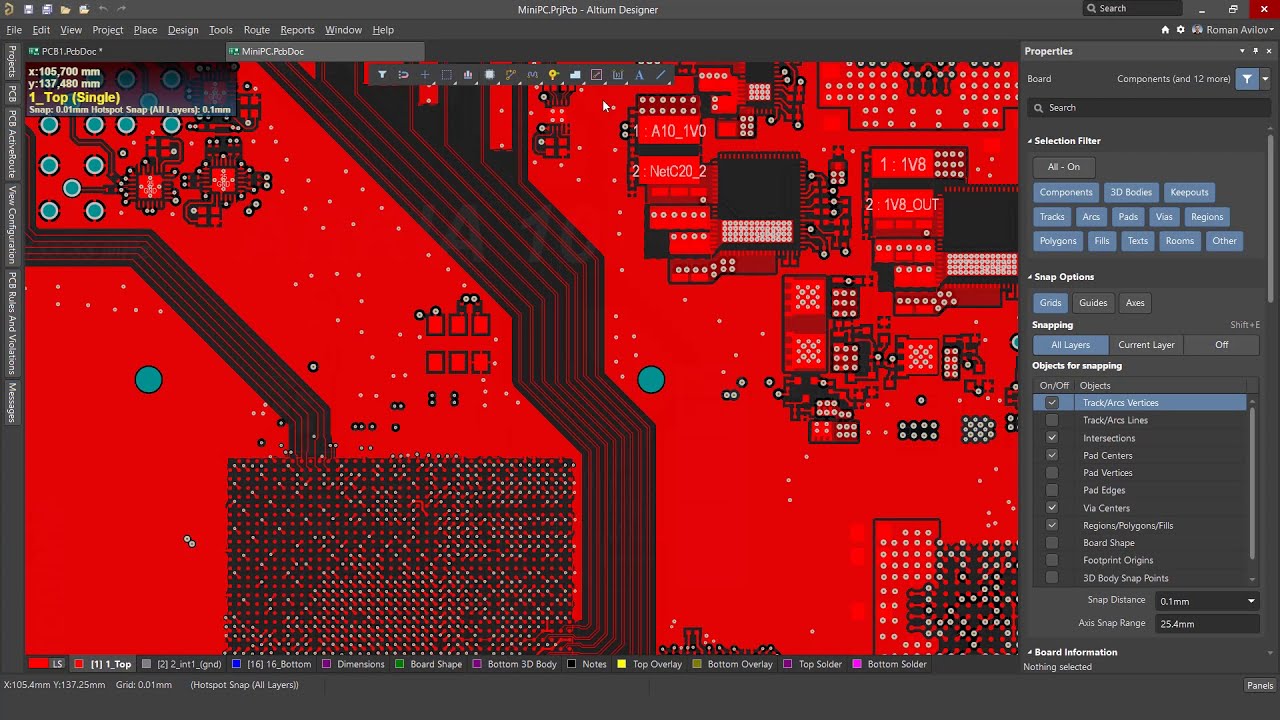Toggle Intersections snapping checkbox
1280x720 pixels.
[1052, 438]
